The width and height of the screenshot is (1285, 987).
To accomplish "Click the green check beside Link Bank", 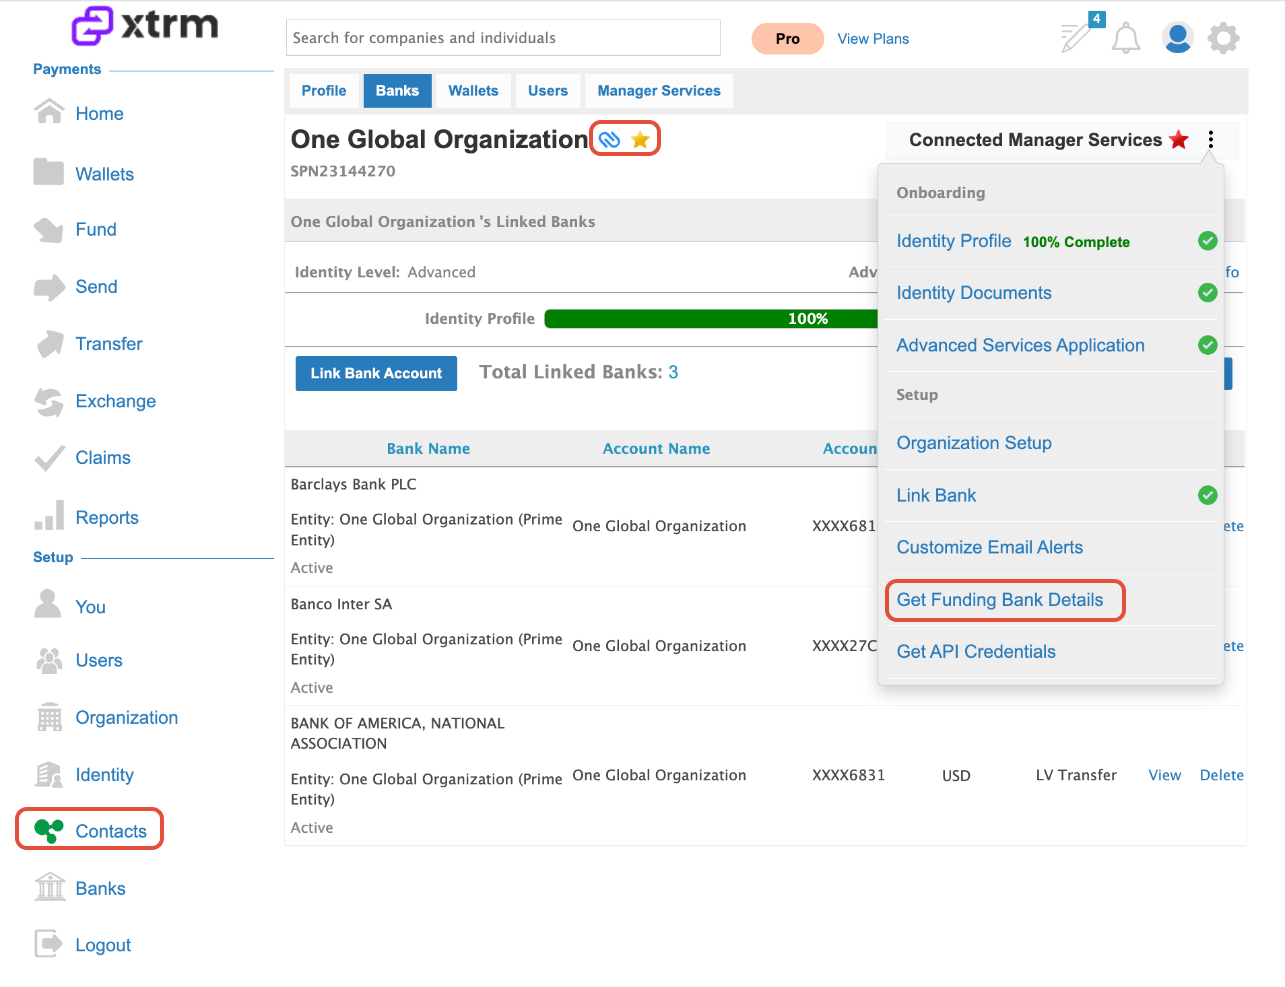I will (x=1207, y=495).
